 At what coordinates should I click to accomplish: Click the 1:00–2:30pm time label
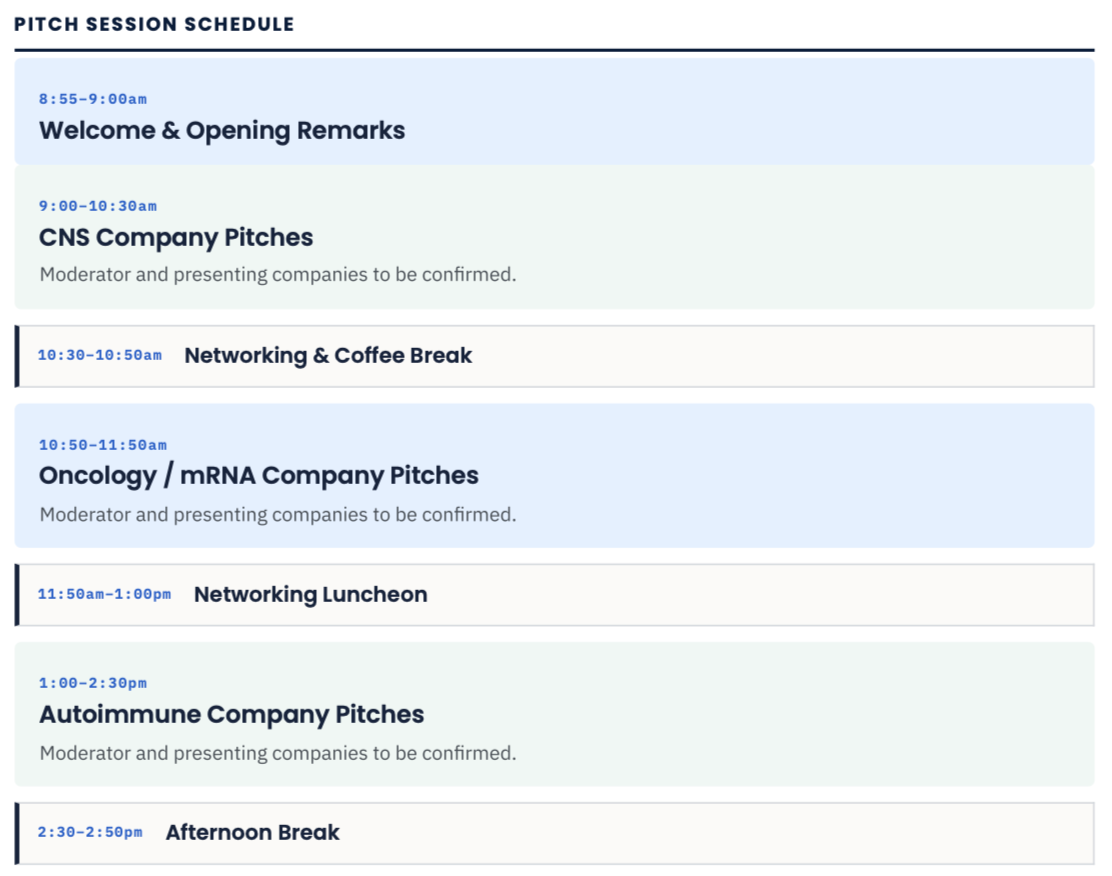tap(93, 684)
